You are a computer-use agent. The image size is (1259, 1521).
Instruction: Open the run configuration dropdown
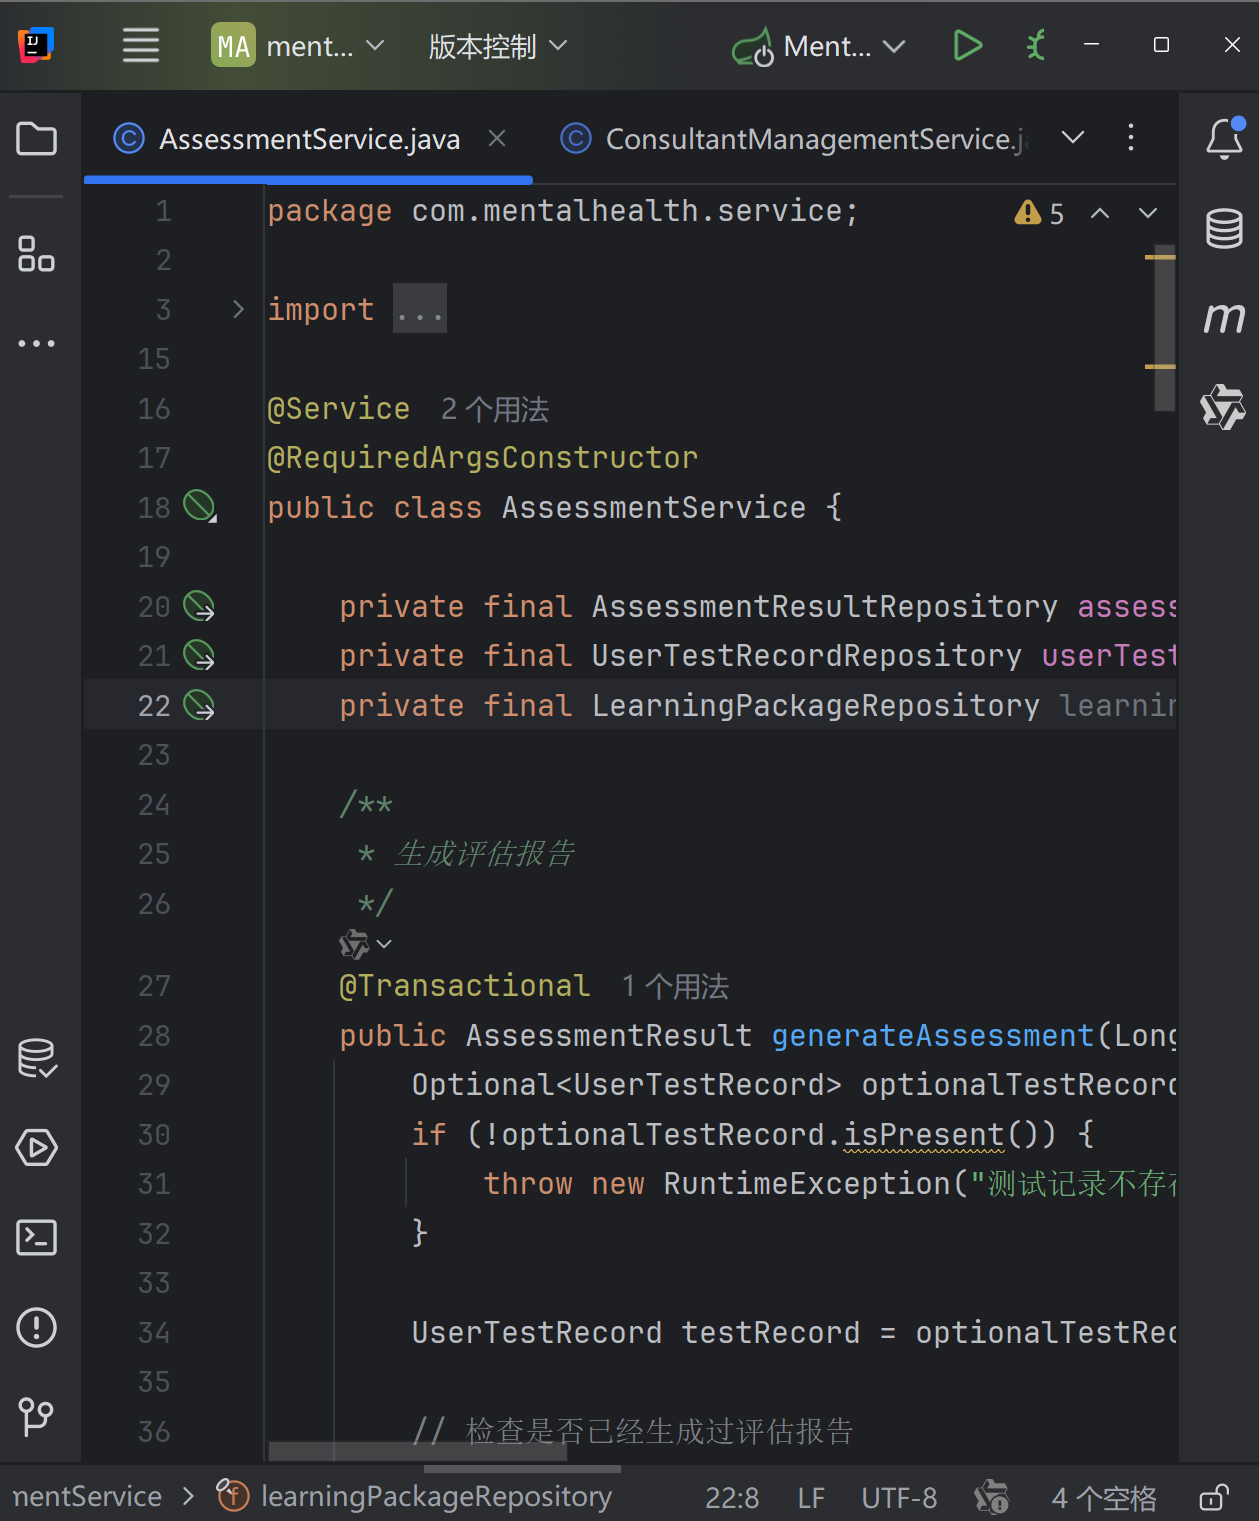(x=820, y=46)
